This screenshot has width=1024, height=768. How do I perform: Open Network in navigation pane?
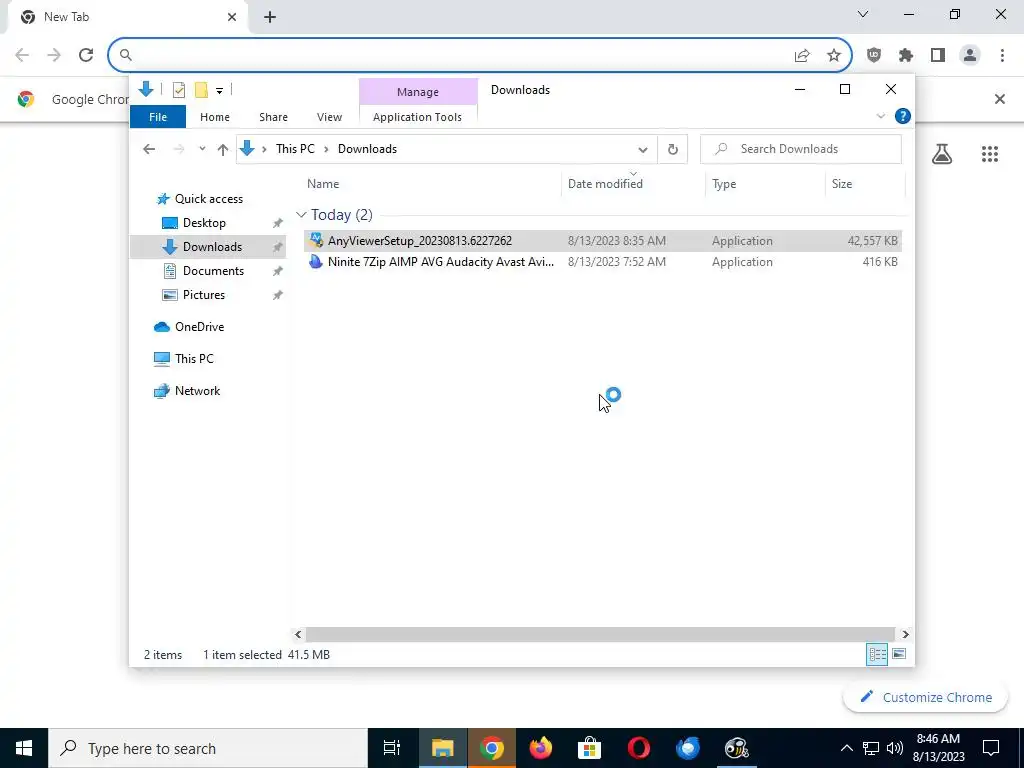tap(197, 391)
